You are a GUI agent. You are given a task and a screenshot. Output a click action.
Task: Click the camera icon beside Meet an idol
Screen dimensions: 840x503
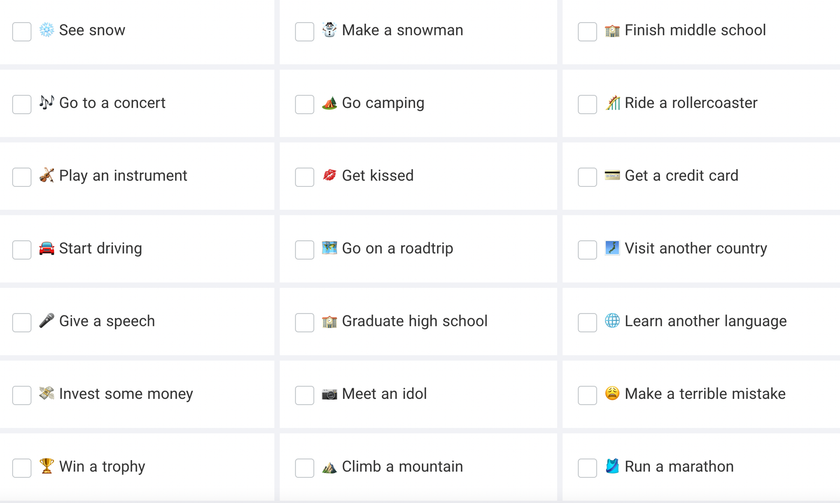(x=330, y=394)
